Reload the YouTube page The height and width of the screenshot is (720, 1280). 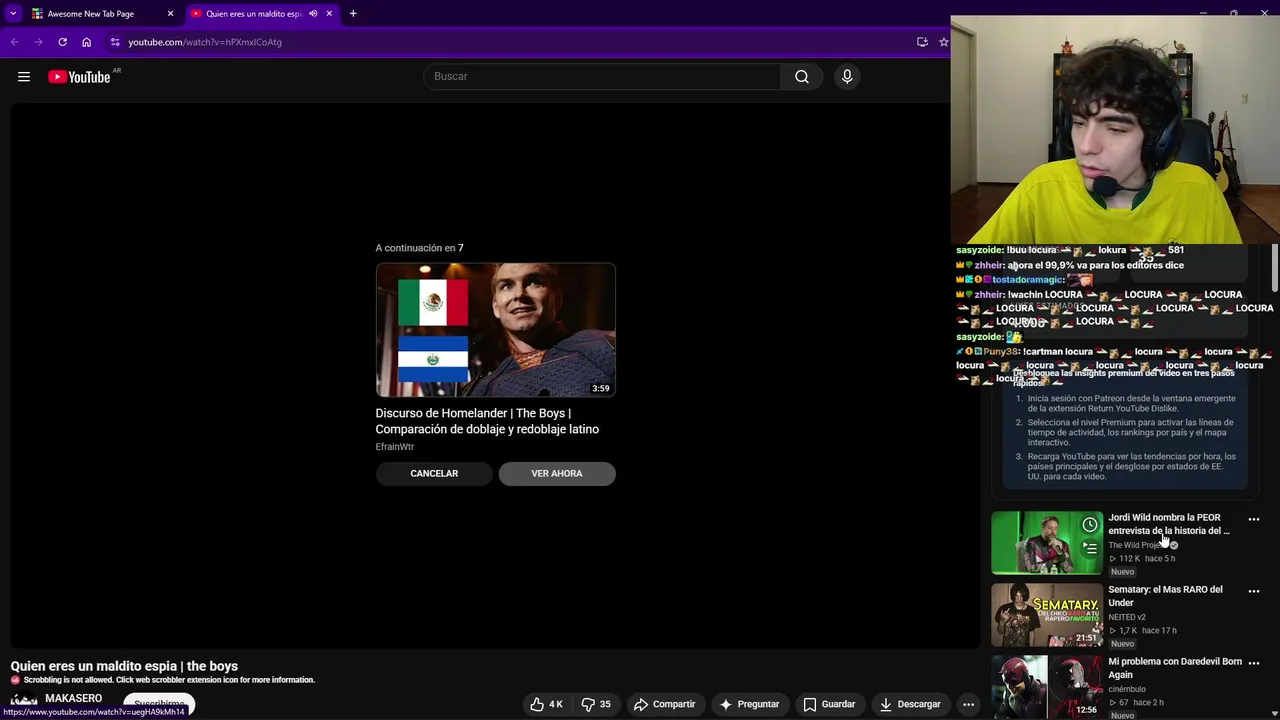coord(62,42)
